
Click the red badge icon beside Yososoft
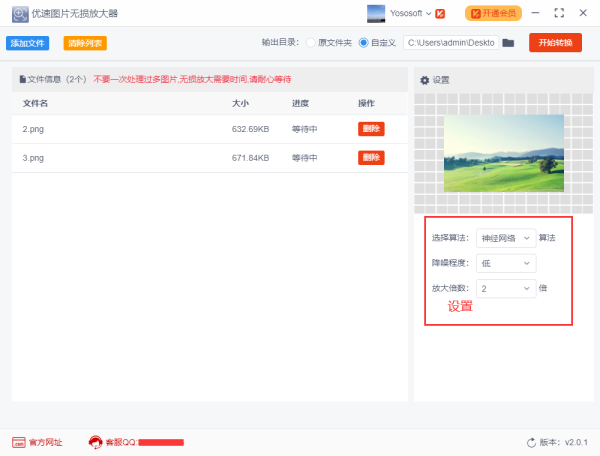point(440,14)
